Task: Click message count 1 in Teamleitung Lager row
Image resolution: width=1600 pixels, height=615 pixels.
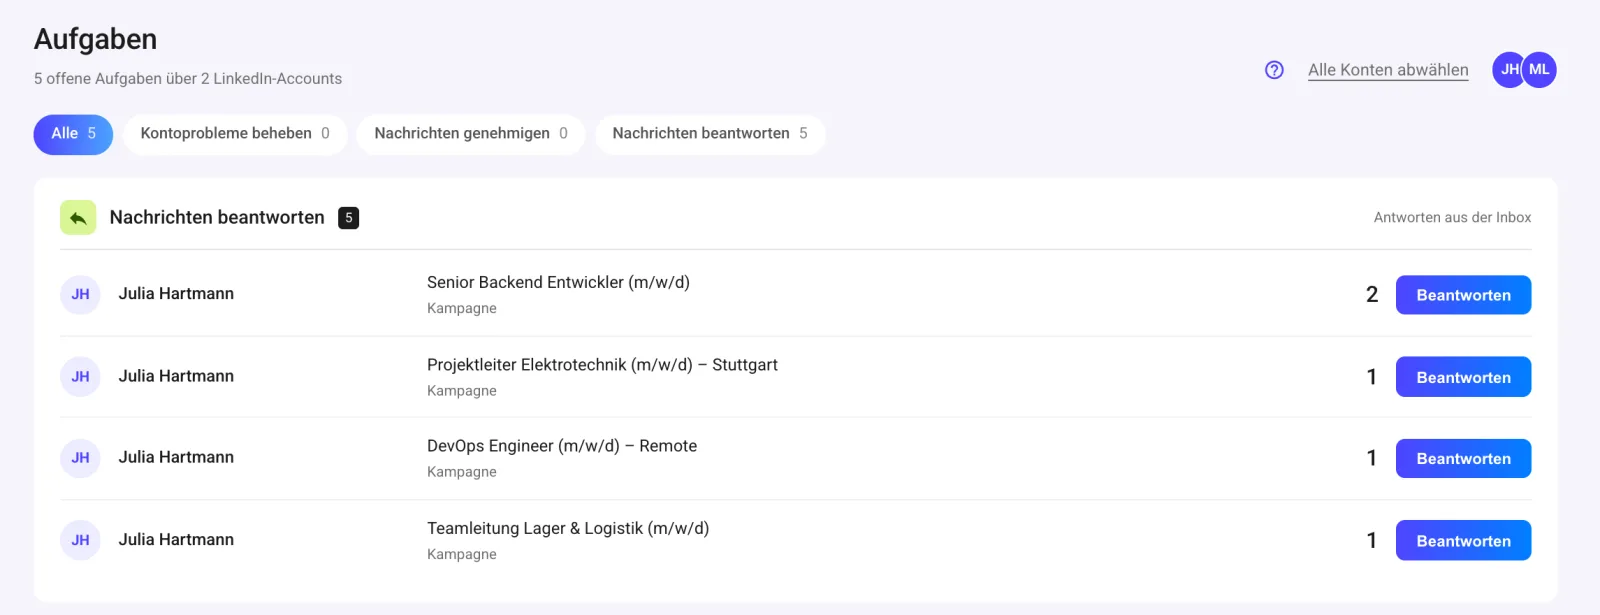Action: (x=1372, y=540)
